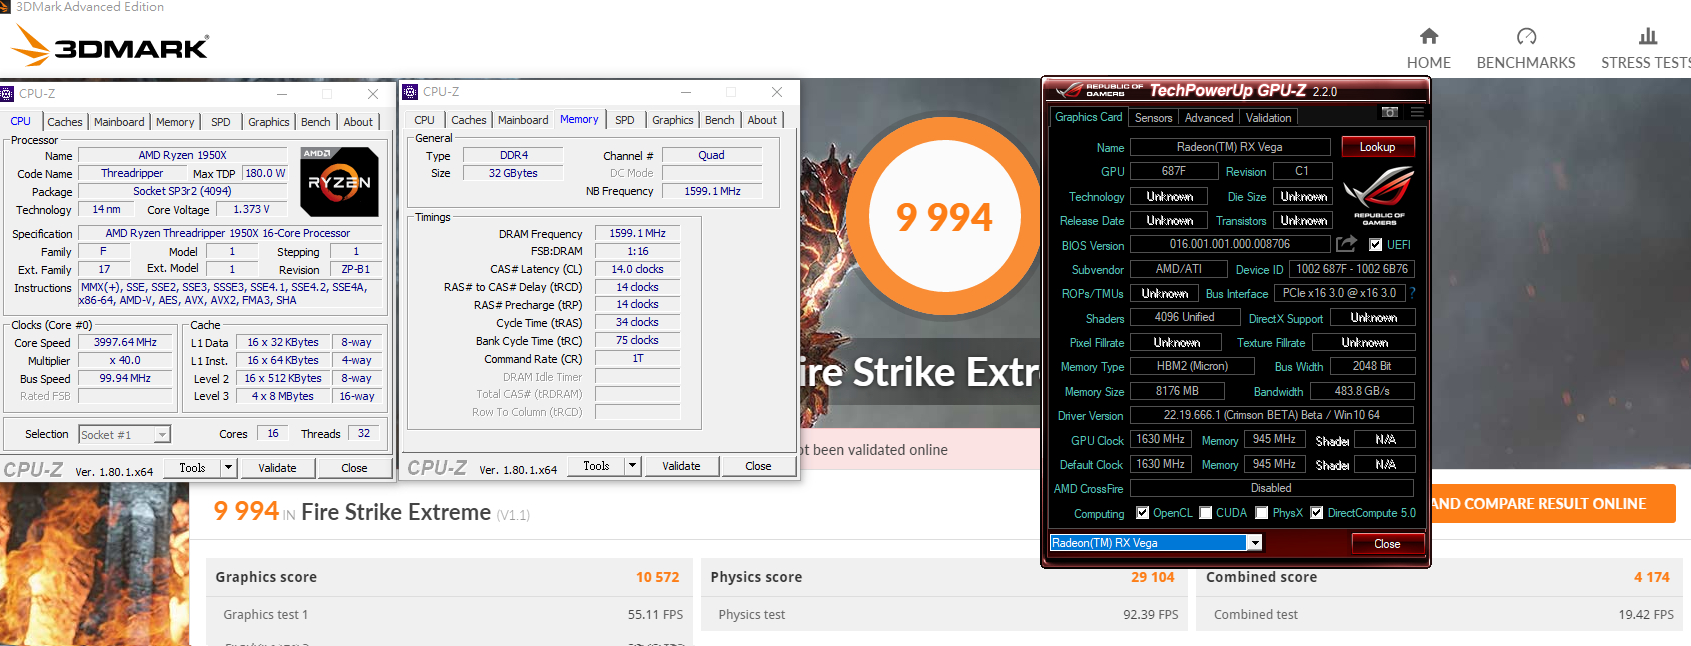
Task: Switch to Sensors tab in GPU-Z
Action: point(1153,118)
